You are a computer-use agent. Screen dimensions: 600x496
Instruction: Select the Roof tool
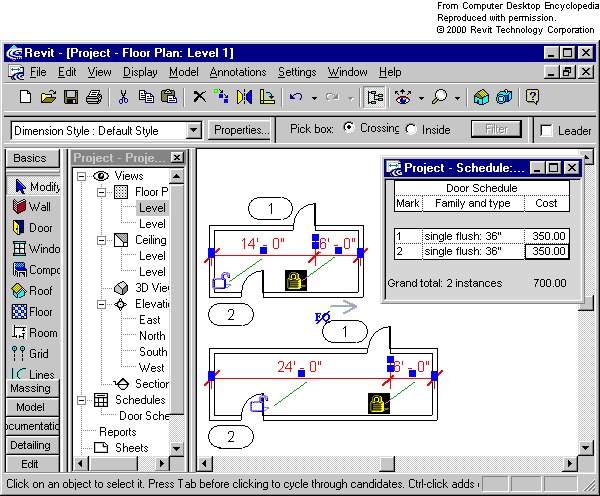(x=34, y=291)
